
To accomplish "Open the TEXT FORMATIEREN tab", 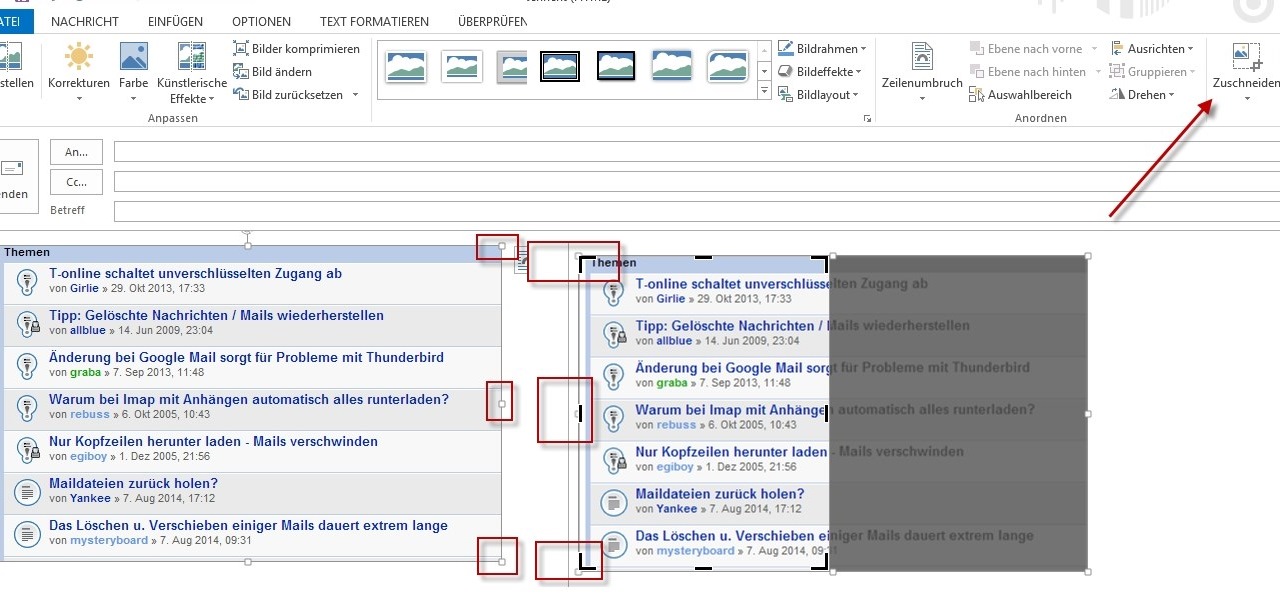I will pos(374,21).
